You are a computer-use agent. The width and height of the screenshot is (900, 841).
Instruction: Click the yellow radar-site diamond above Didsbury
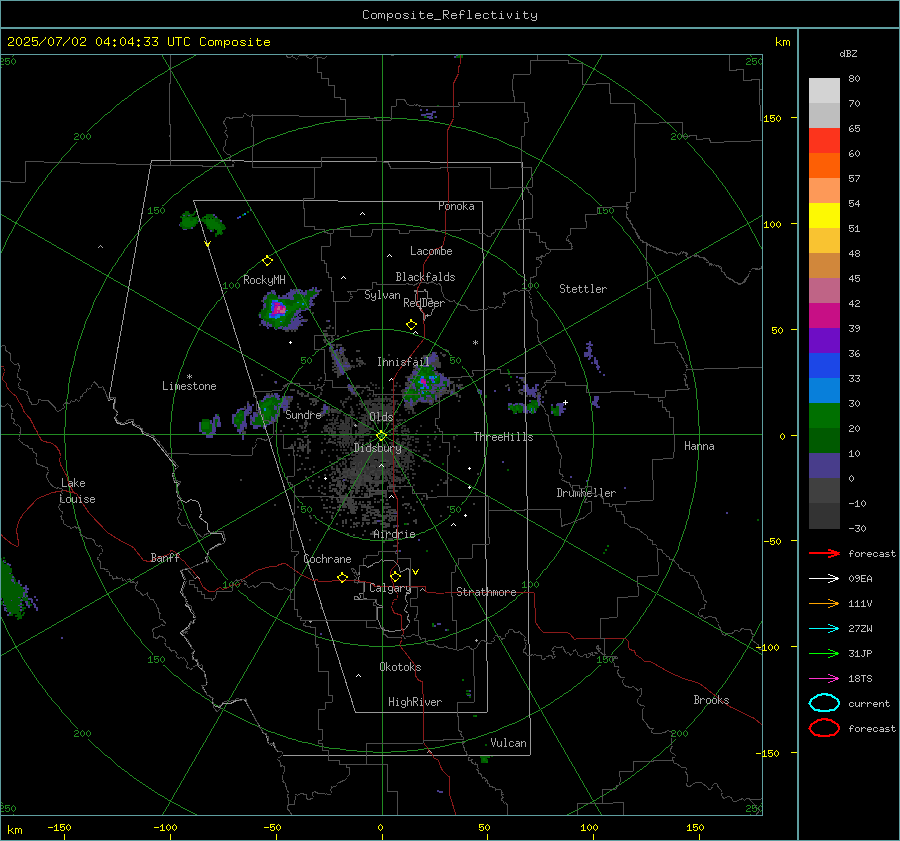(382, 436)
